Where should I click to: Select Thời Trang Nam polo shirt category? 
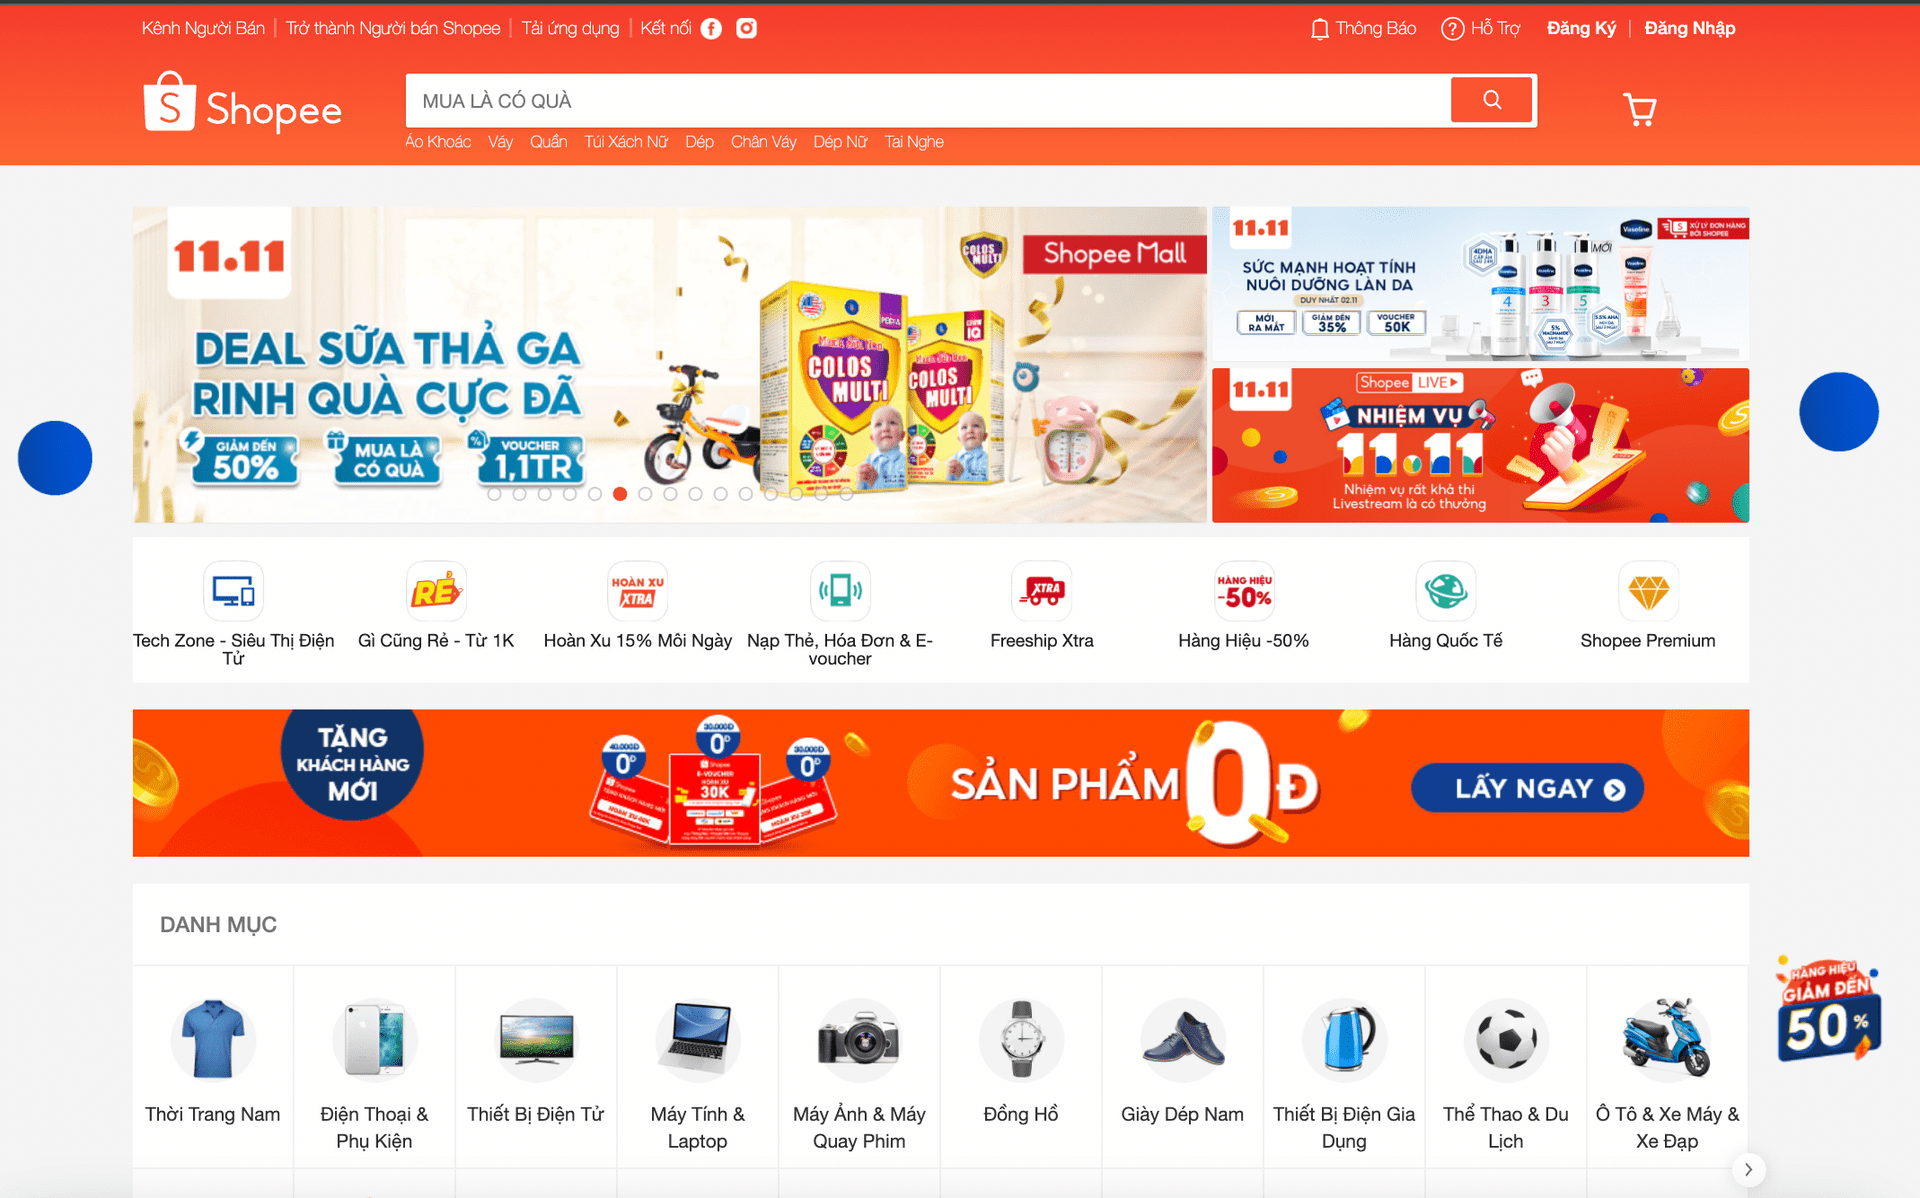tap(213, 1066)
